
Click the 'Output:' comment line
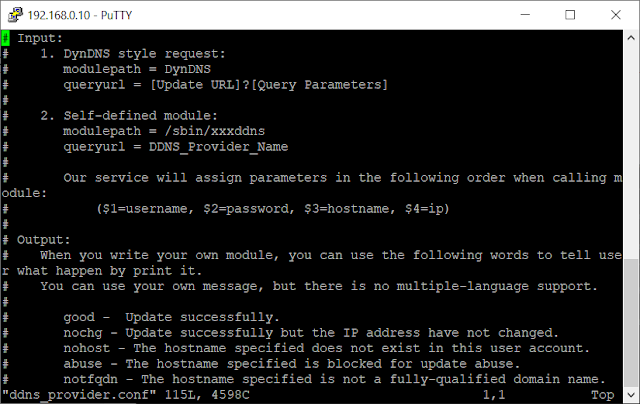click(x=44, y=240)
